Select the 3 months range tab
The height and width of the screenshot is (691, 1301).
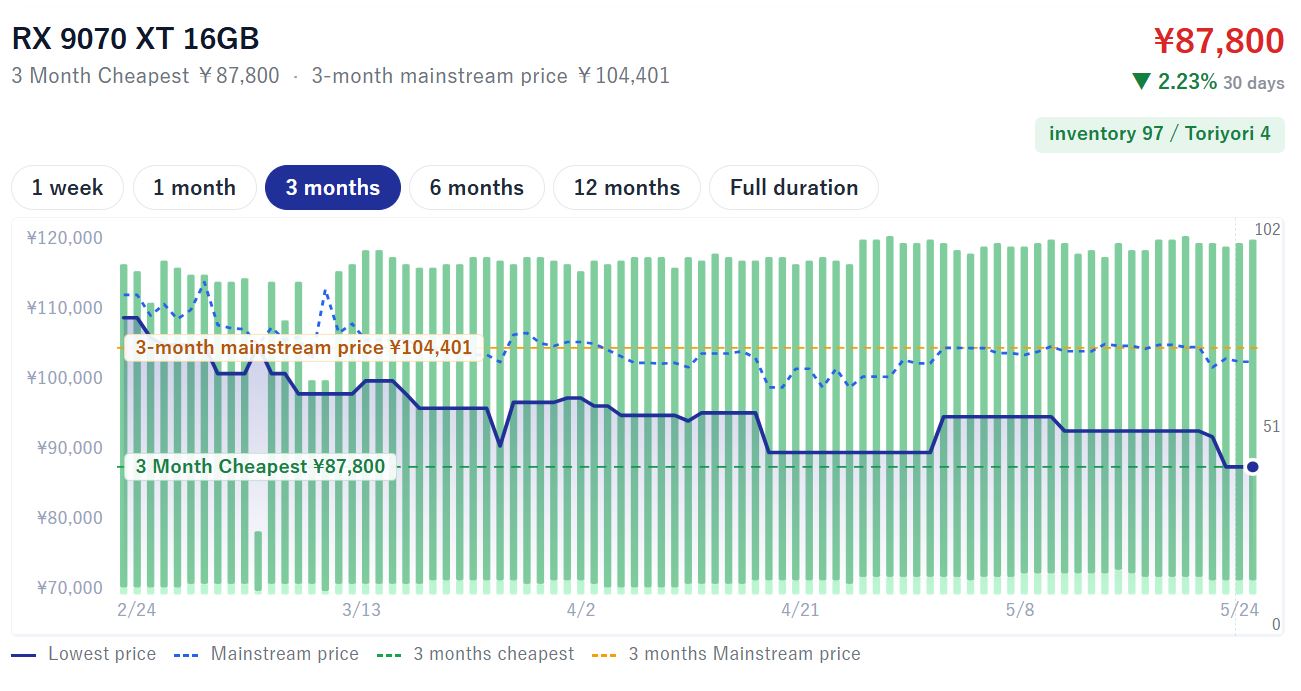tap(333, 188)
